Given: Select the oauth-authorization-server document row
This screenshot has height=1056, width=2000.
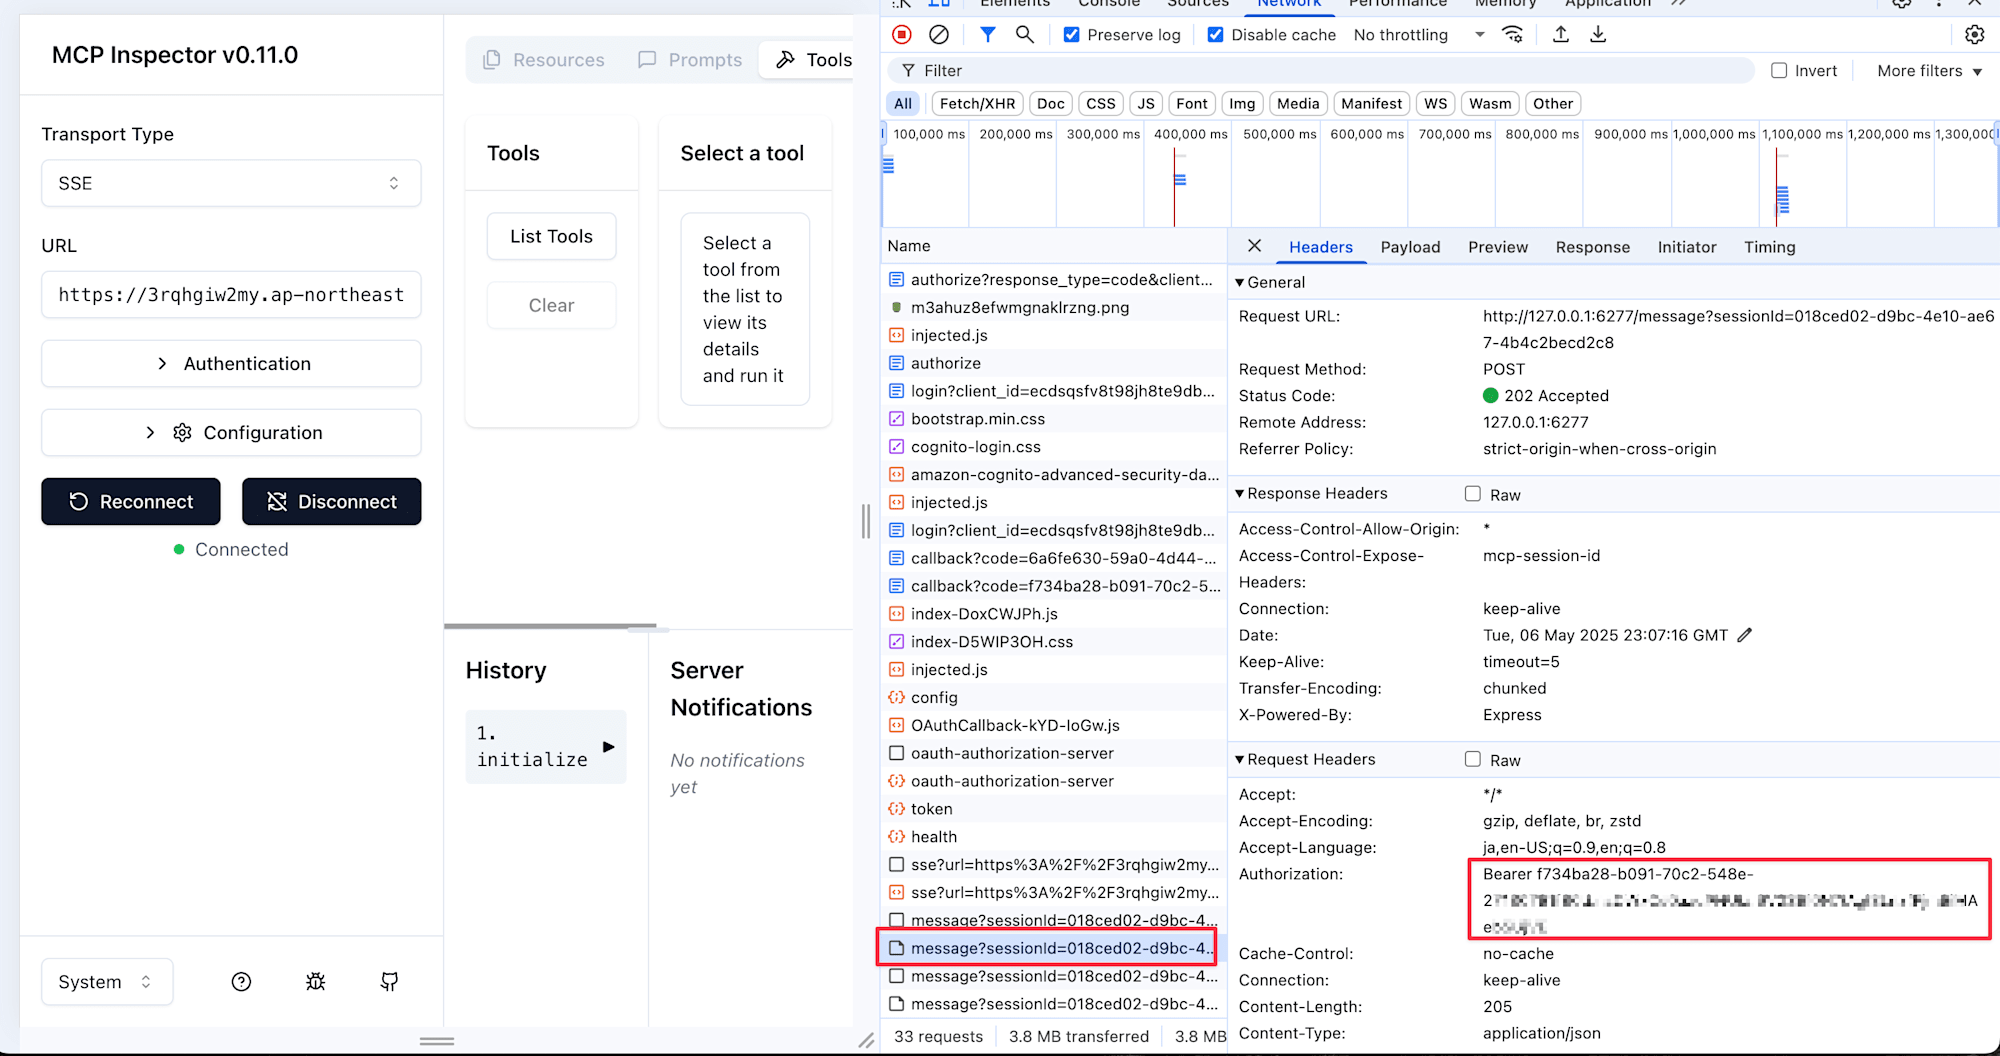Looking at the screenshot, I should (1053, 753).
